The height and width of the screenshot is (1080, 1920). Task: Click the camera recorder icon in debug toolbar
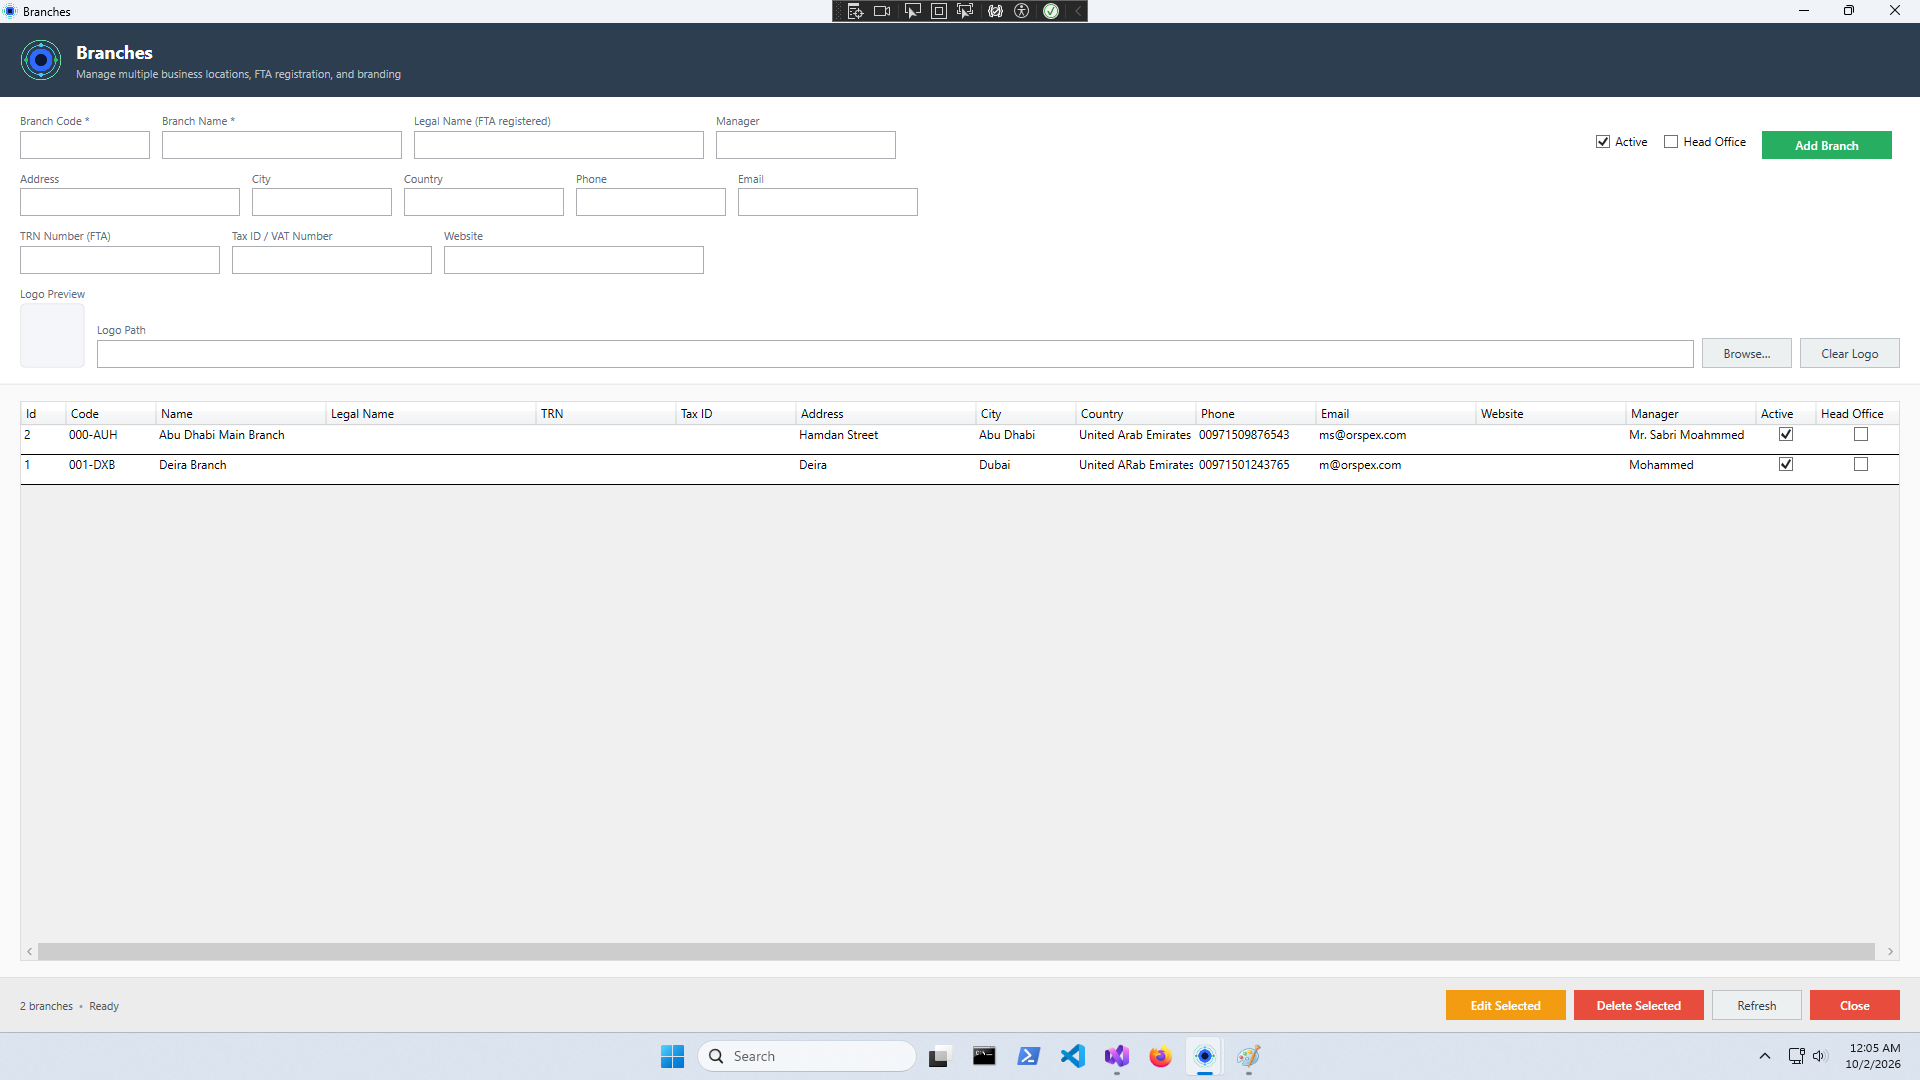click(x=882, y=11)
